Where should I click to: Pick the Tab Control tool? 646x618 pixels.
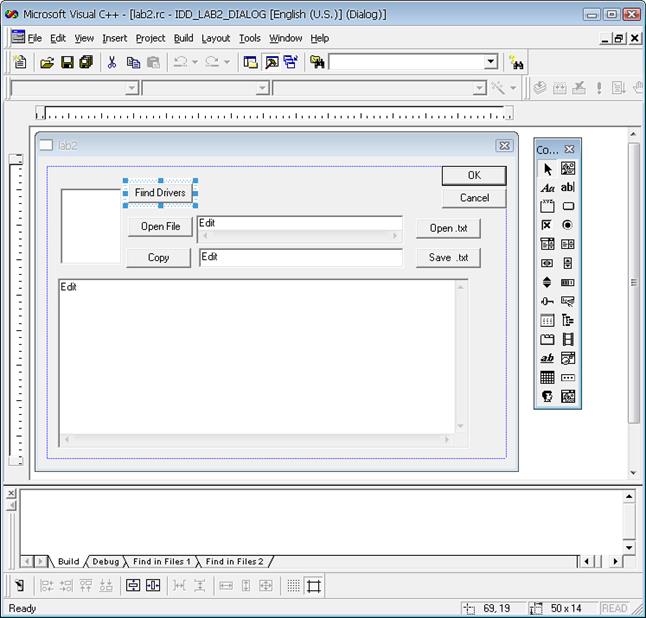point(547,339)
